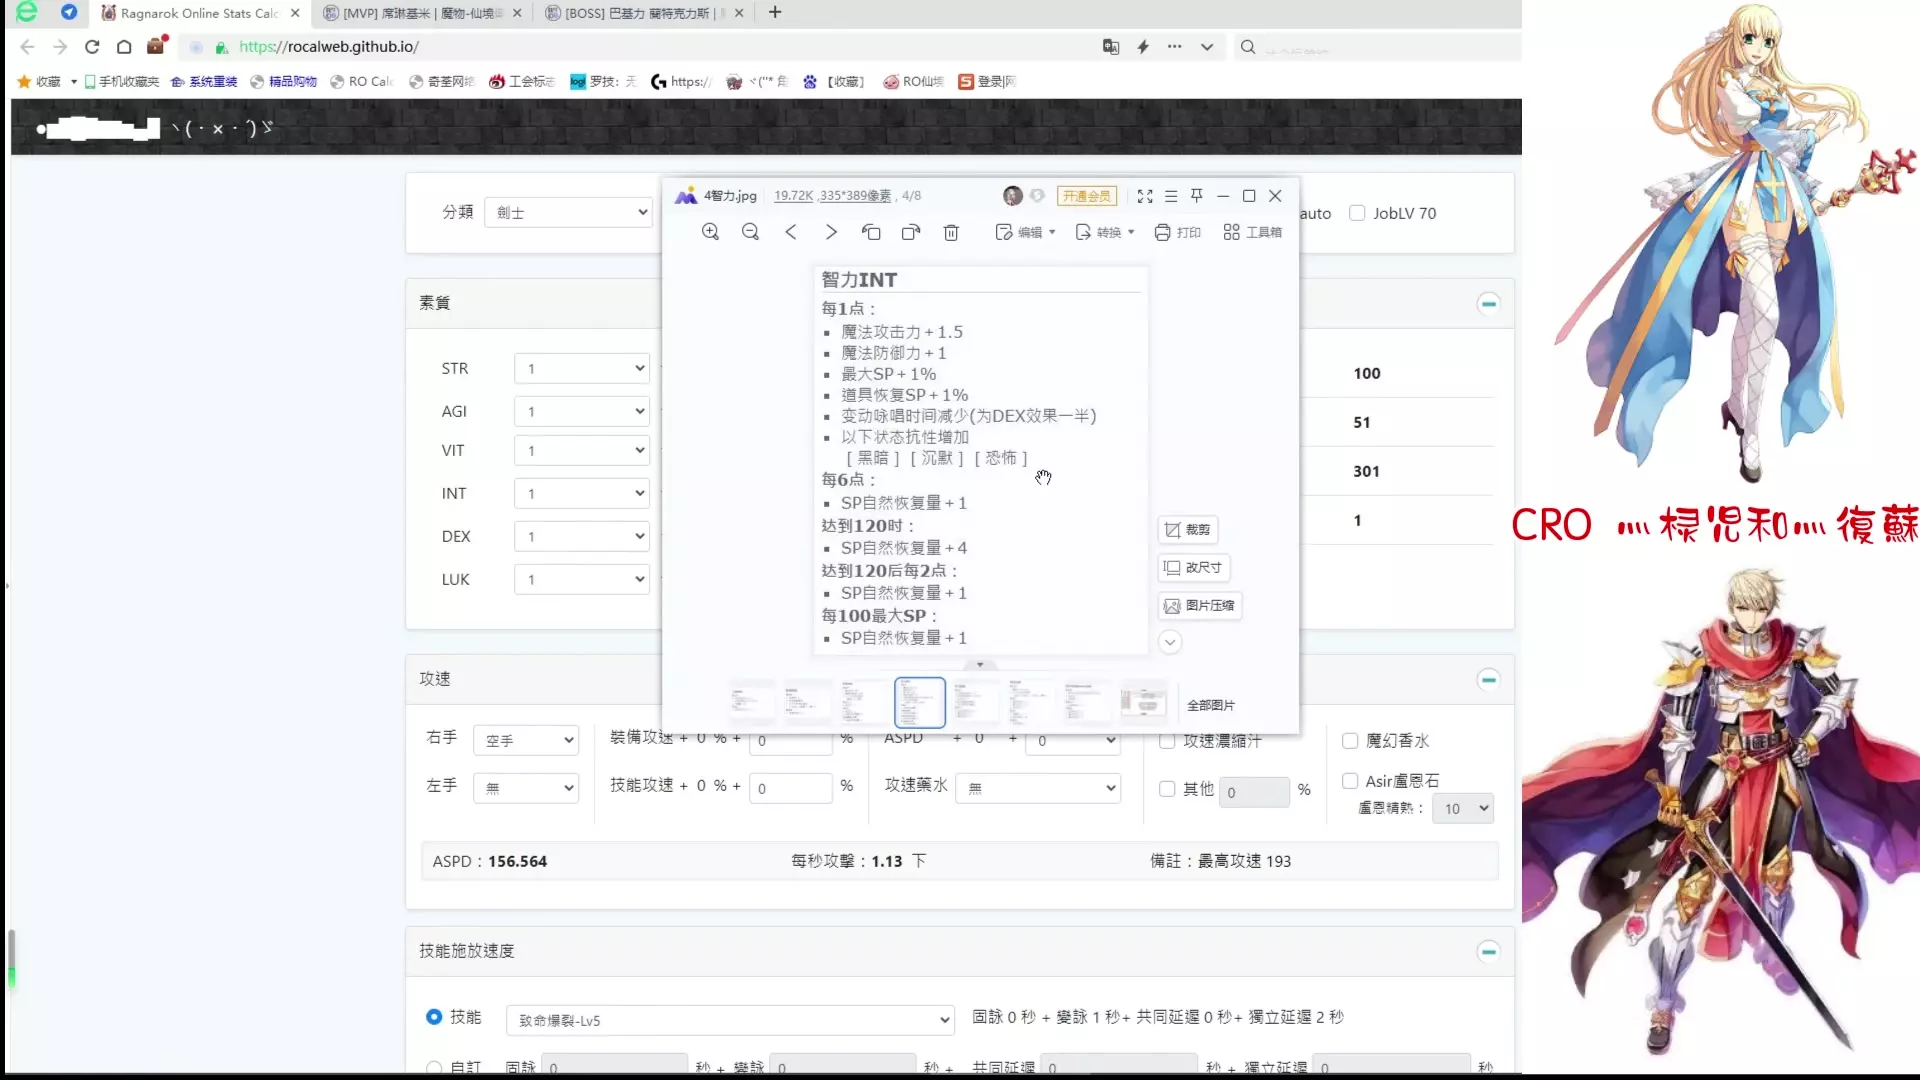Click the crop (裁剪) tool button

(x=1188, y=530)
